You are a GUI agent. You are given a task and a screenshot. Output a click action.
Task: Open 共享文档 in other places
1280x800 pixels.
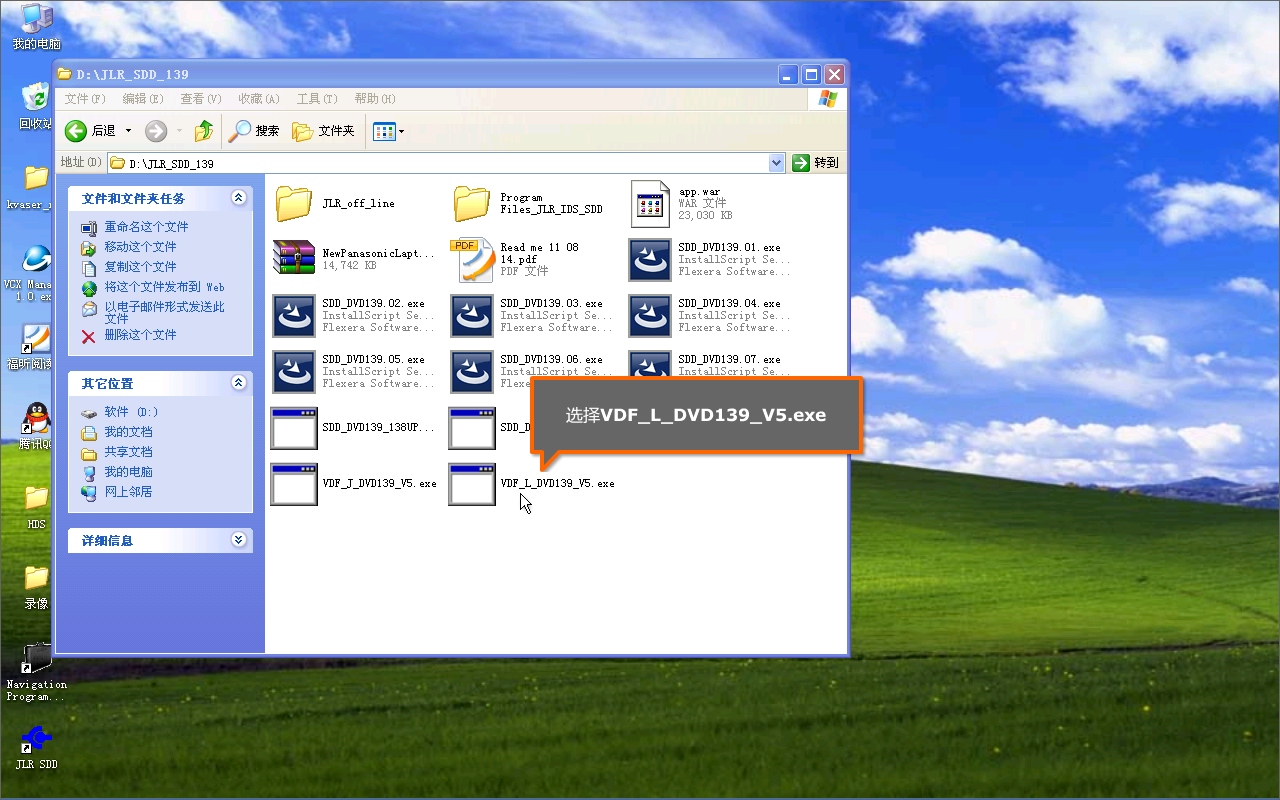pyautogui.click(x=128, y=452)
